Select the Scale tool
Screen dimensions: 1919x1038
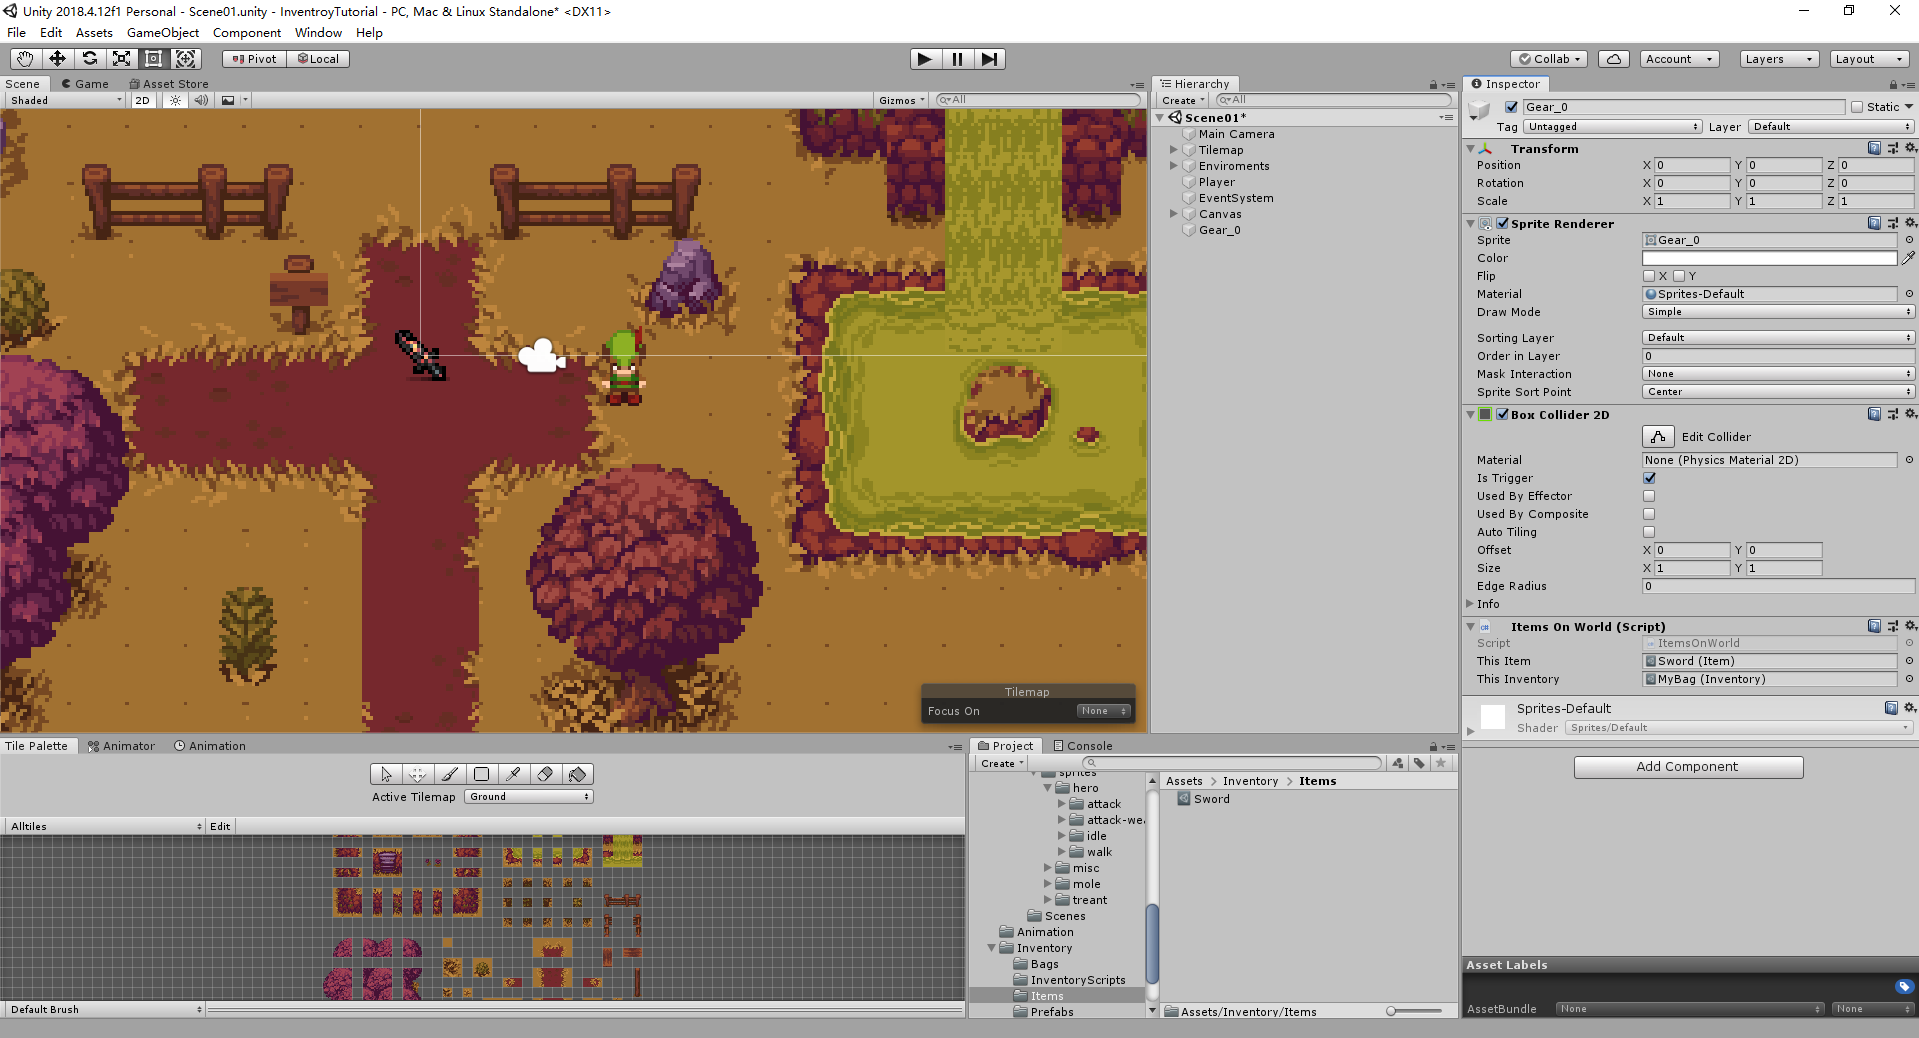tap(121, 58)
